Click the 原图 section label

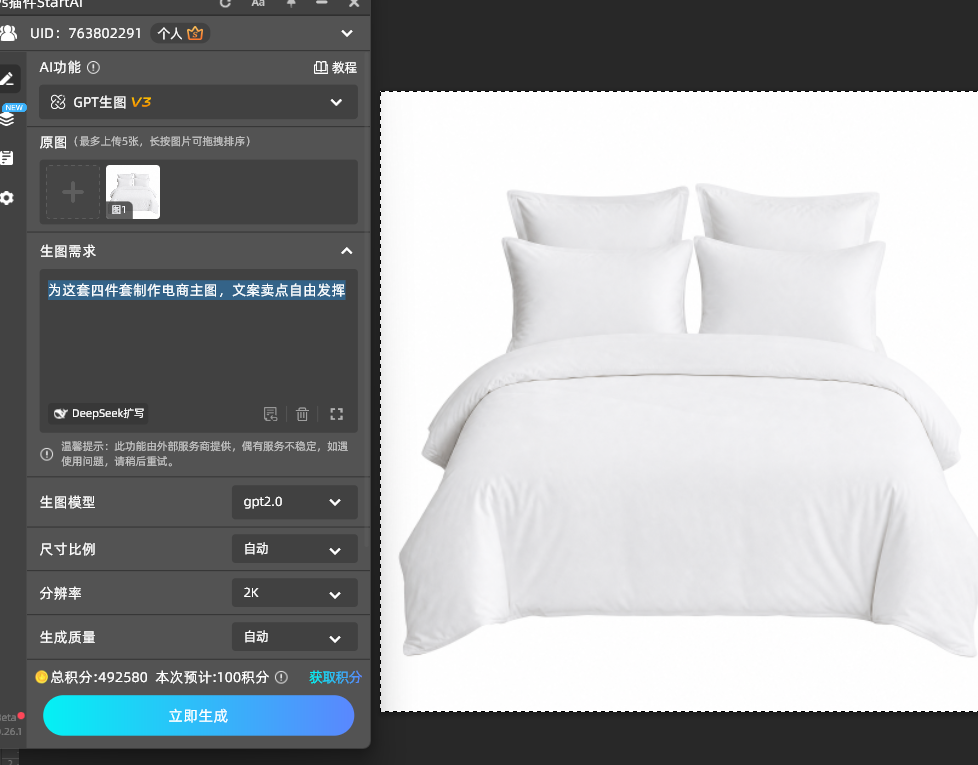coord(53,142)
